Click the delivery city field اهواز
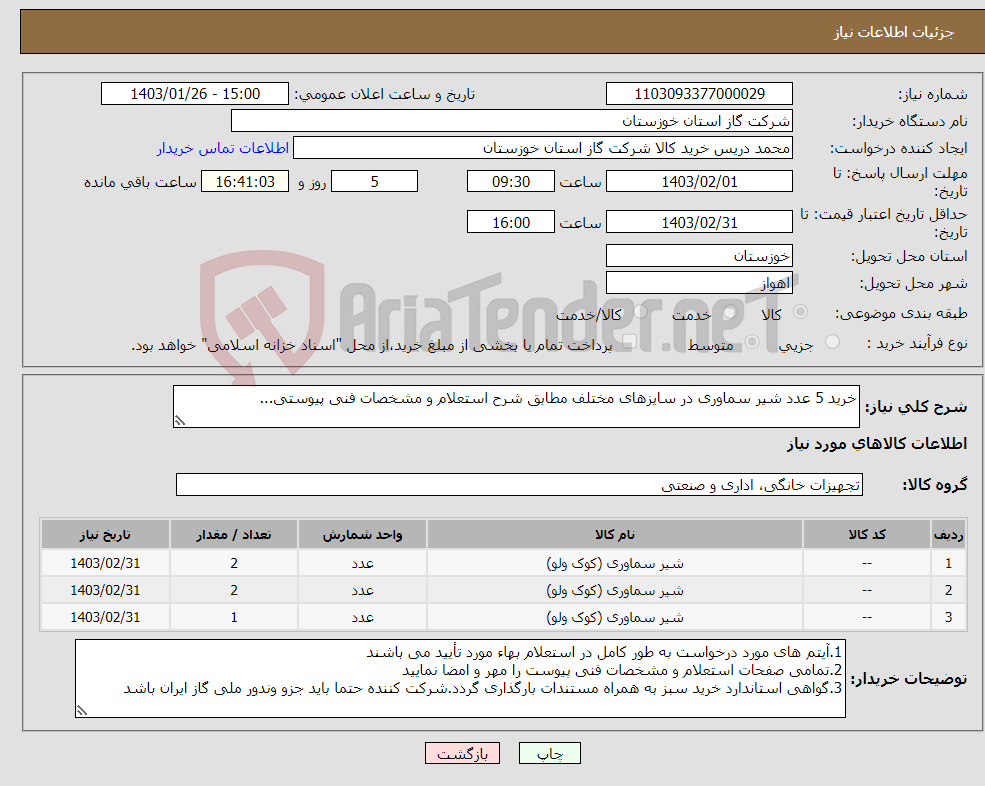This screenshot has width=985, height=786. 699,283
